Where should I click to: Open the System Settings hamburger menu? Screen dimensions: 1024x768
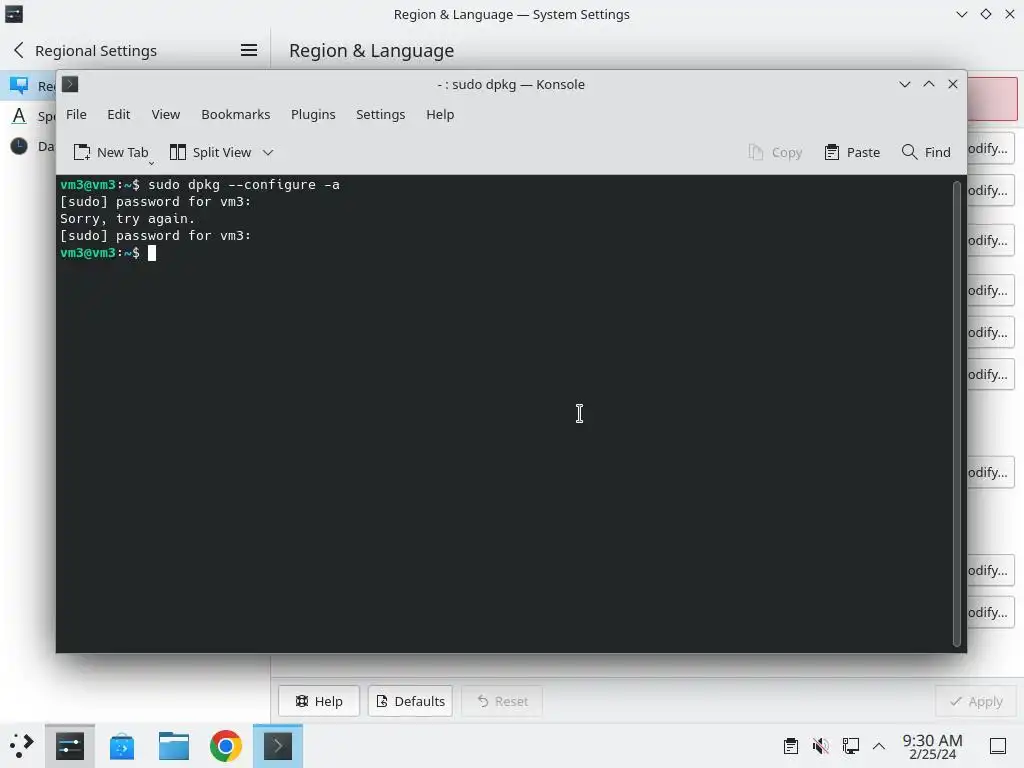[249, 50]
